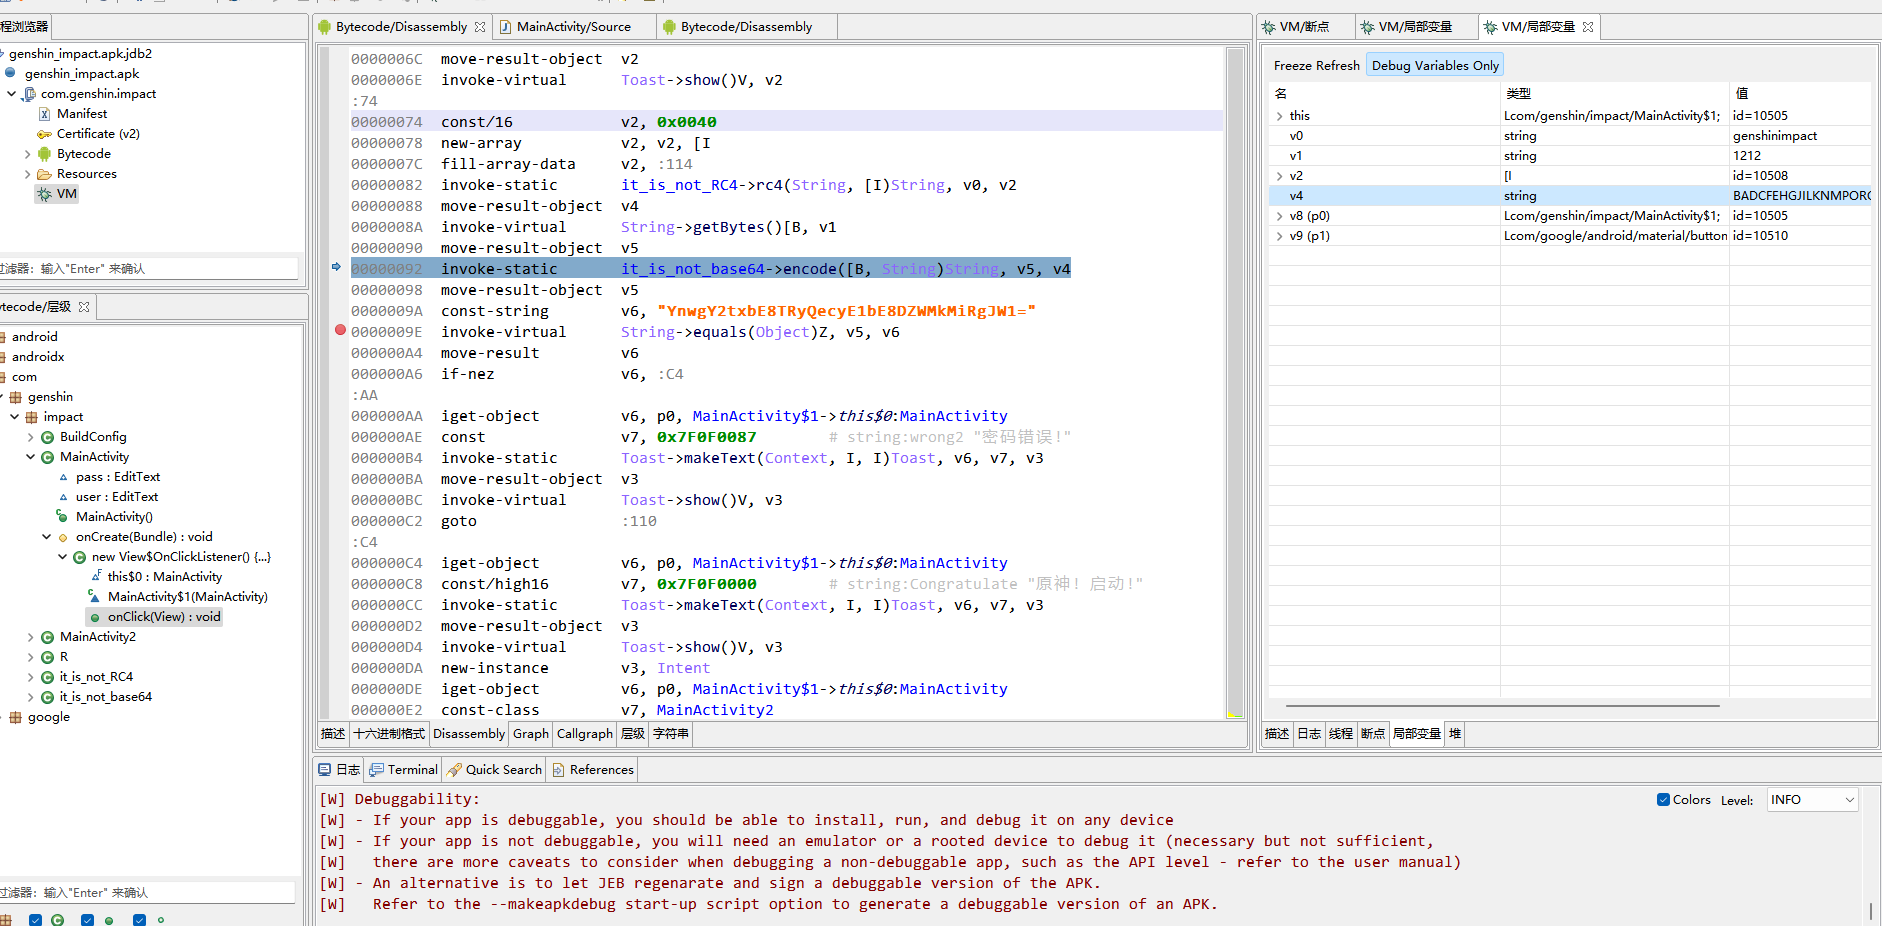Collapse the onCreate(Bundle) method node
Viewport: 1882px width, 926px height.
[47, 537]
